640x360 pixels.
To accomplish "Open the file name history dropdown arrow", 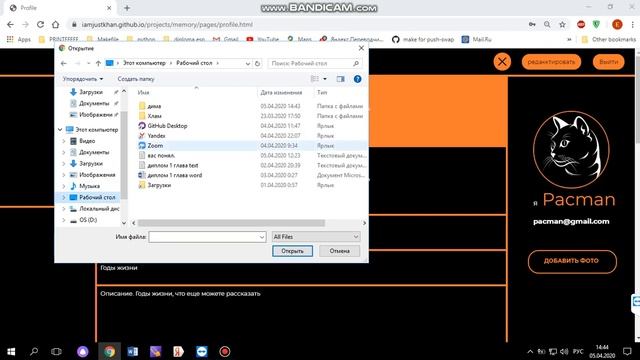I will tap(262, 237).
